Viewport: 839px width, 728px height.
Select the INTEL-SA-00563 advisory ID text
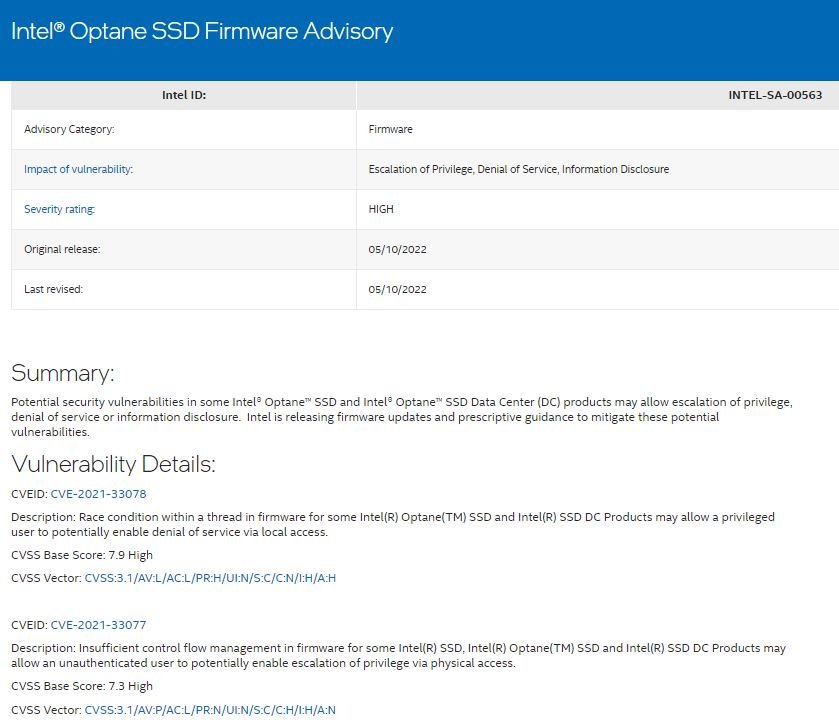775,95
